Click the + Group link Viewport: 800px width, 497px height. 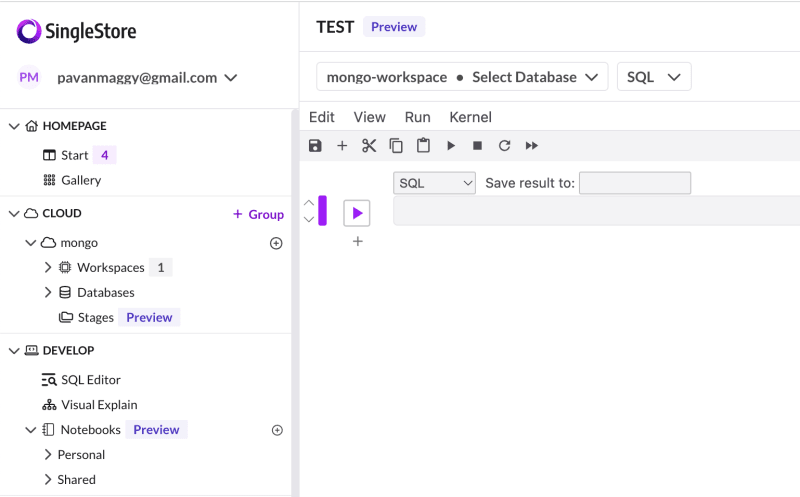pyautogui.click(x=258, y=214)
